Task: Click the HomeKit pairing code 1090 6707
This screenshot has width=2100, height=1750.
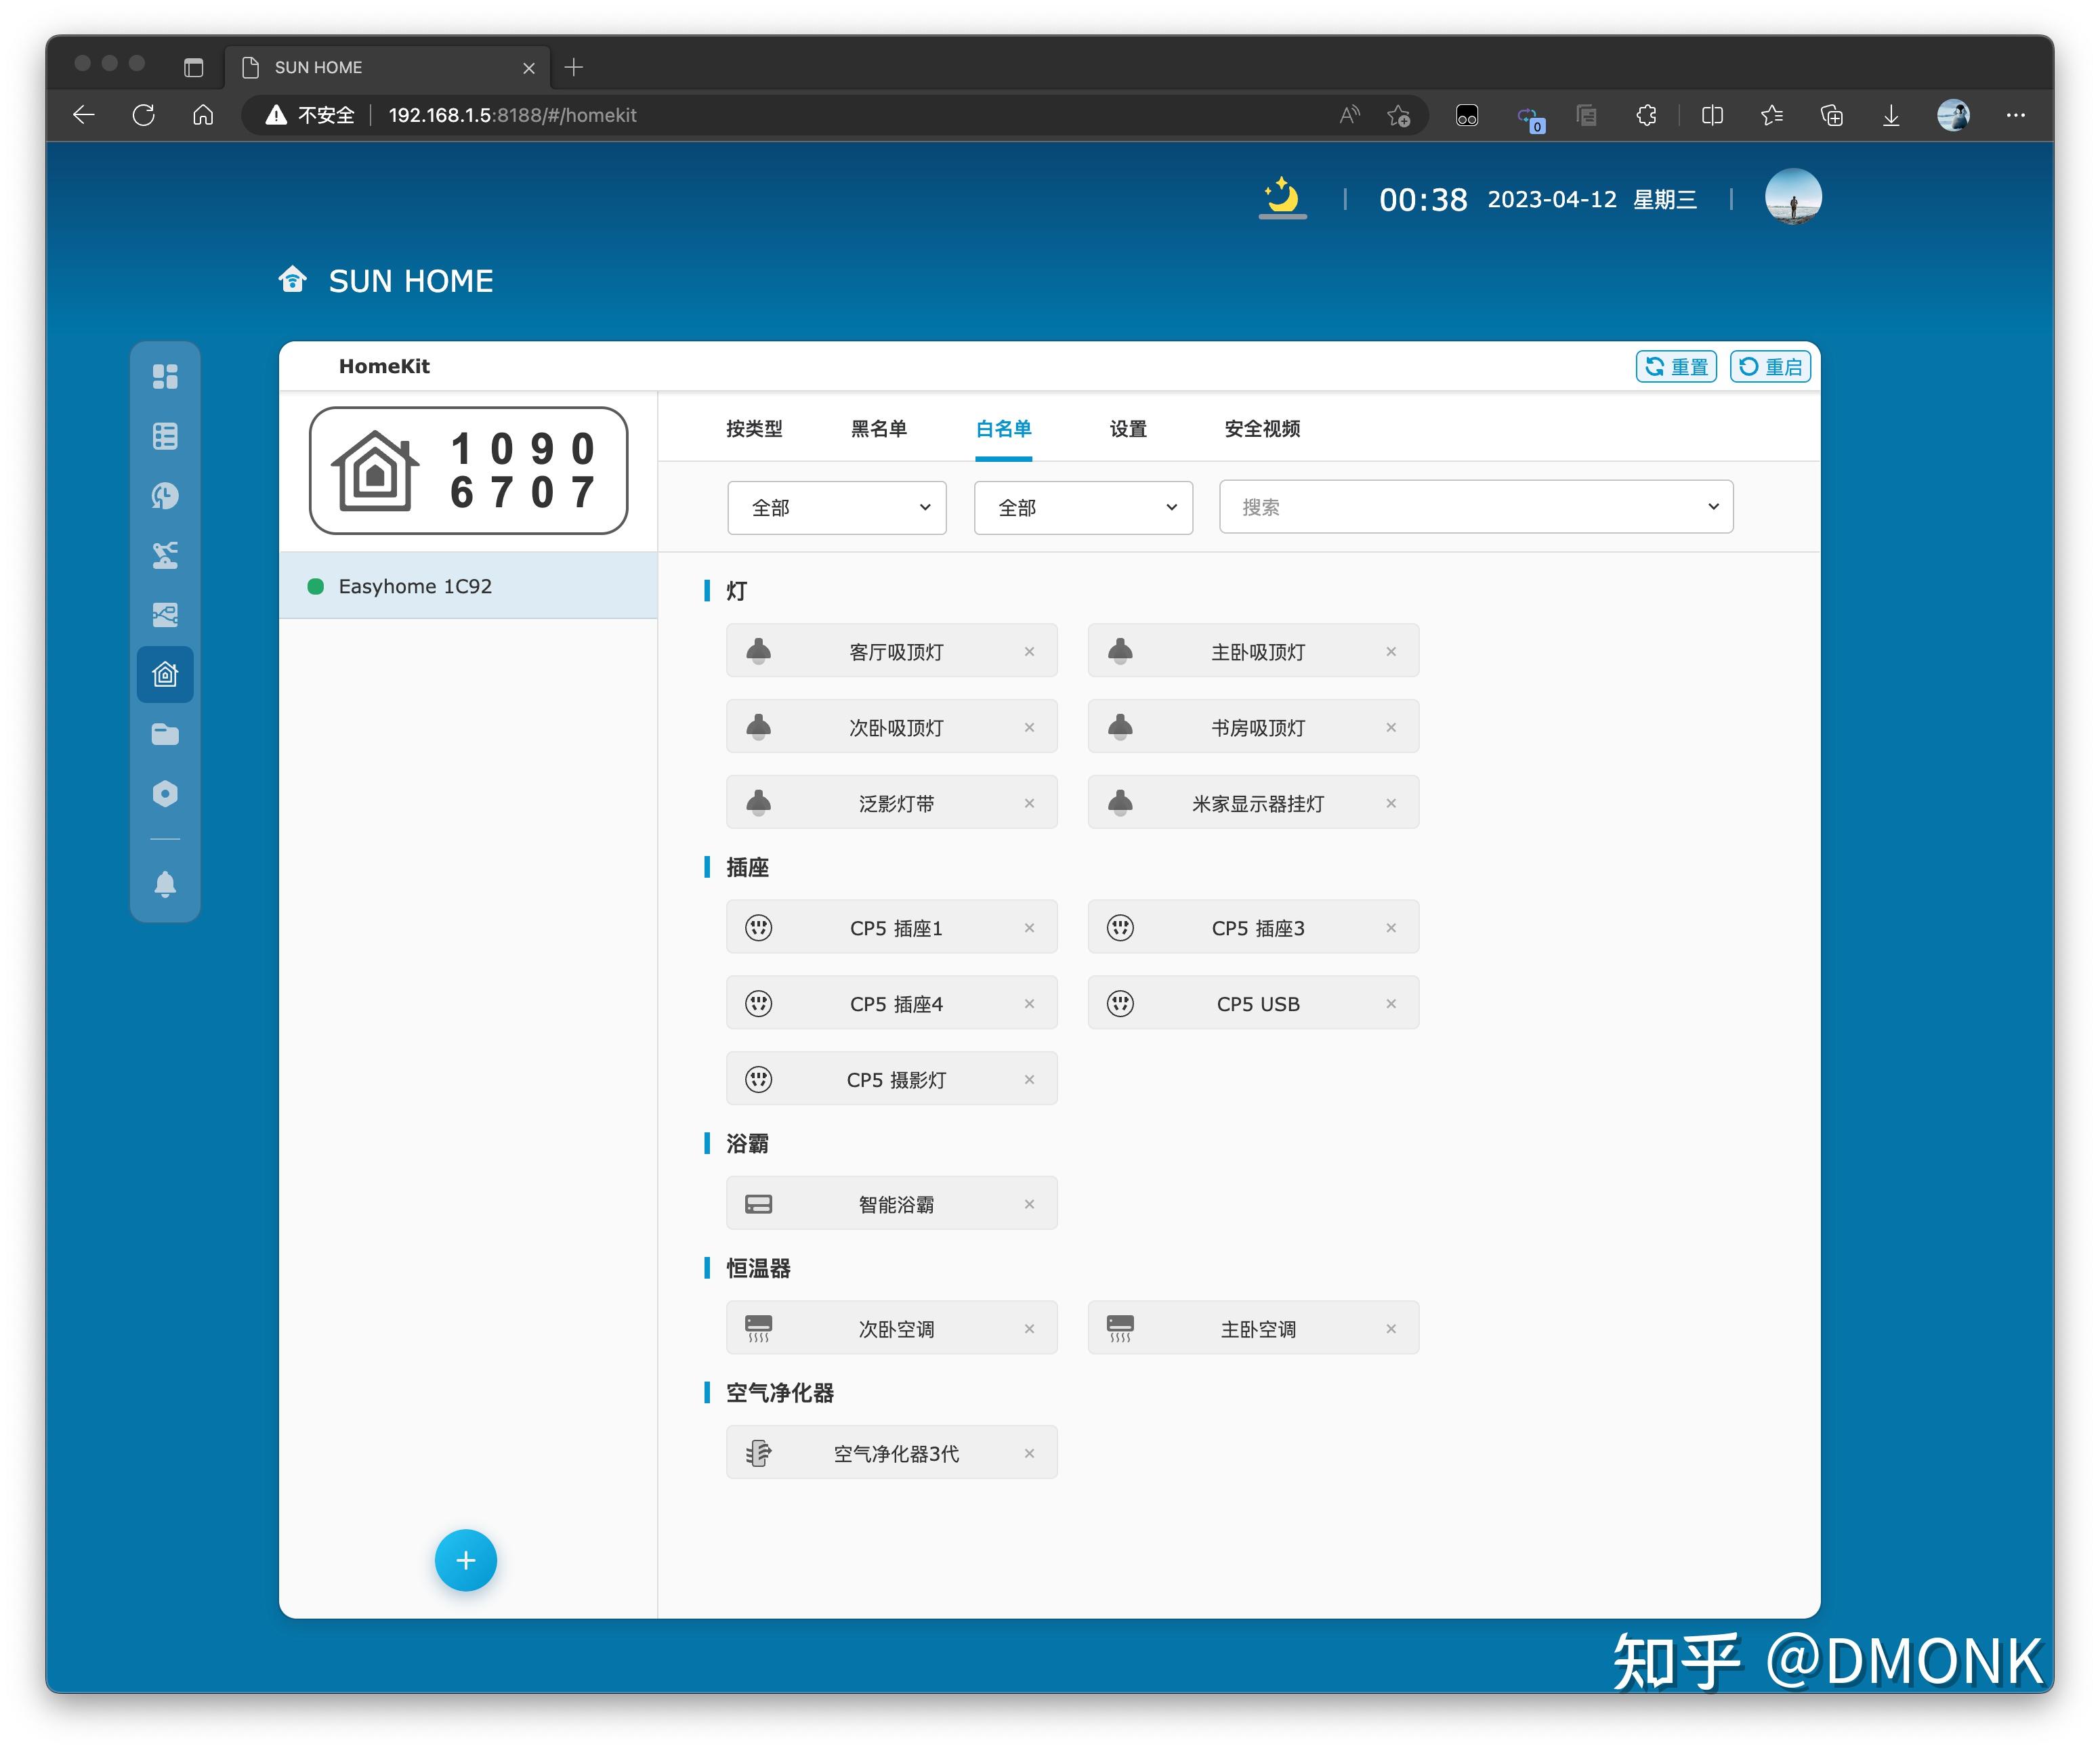Action: tap(468, 470)
